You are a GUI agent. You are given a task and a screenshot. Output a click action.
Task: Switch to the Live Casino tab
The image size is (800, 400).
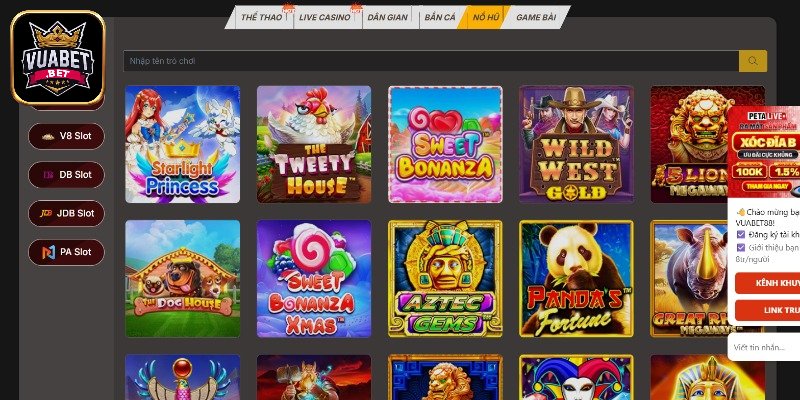pos(324,17)
